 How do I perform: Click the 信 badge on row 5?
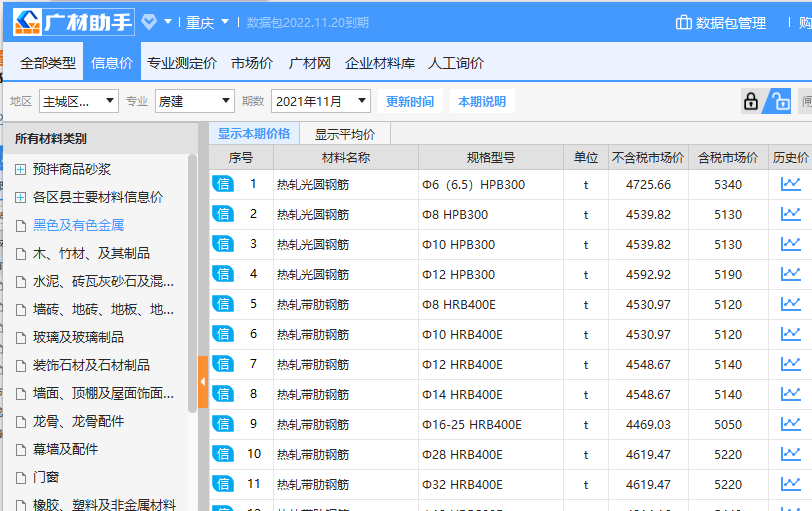[223, 304]
